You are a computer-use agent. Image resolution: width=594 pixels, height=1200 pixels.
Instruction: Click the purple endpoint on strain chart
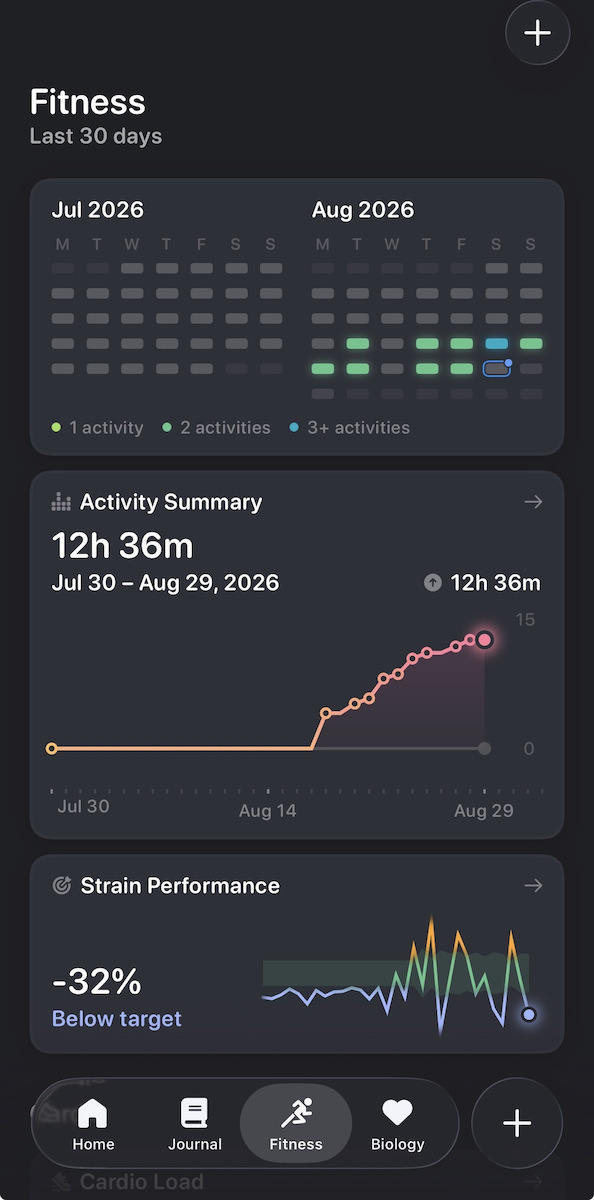pos(529,1015)
